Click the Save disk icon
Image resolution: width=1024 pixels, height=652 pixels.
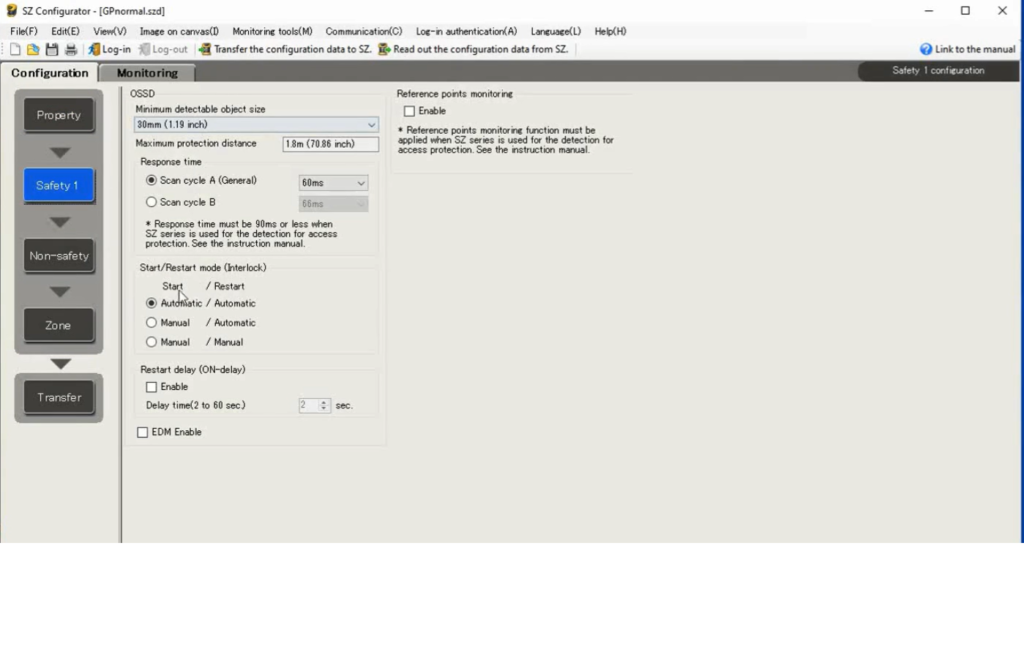tap(52, 49)
